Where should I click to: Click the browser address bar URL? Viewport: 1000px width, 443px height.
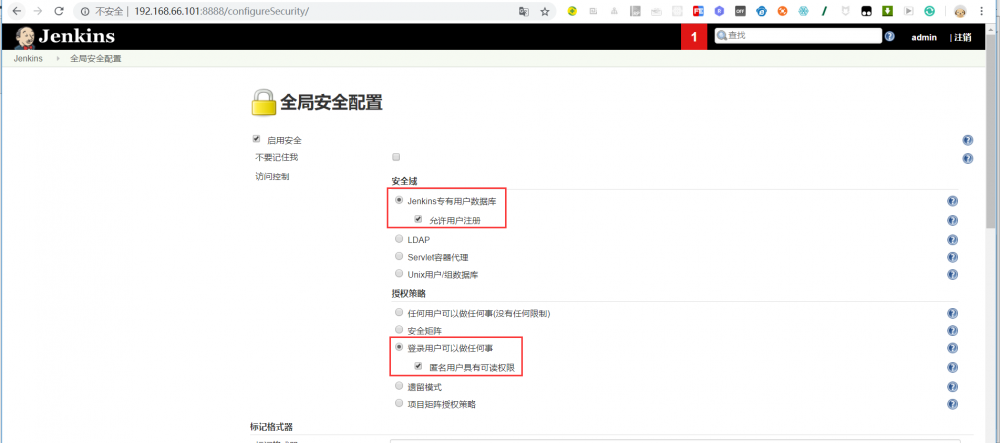[x=221, y=11]
